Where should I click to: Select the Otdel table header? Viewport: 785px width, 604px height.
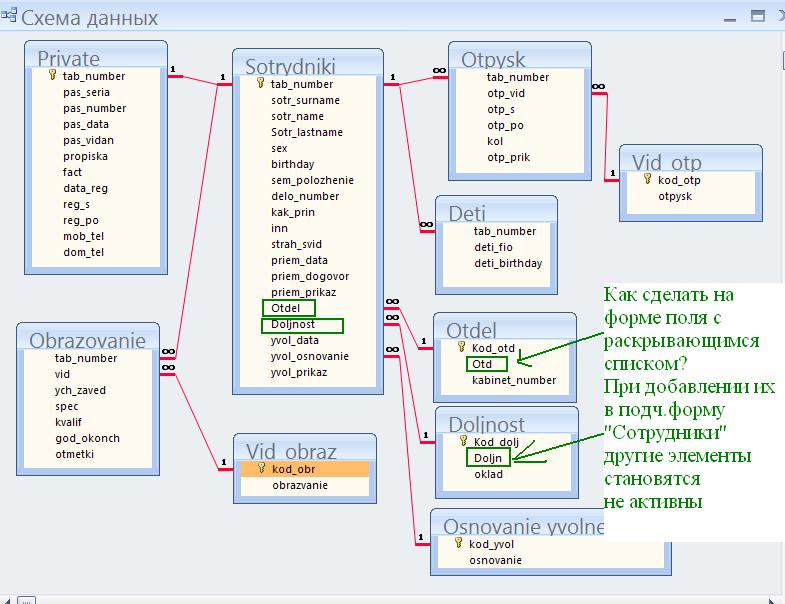[x=505, y=327]
